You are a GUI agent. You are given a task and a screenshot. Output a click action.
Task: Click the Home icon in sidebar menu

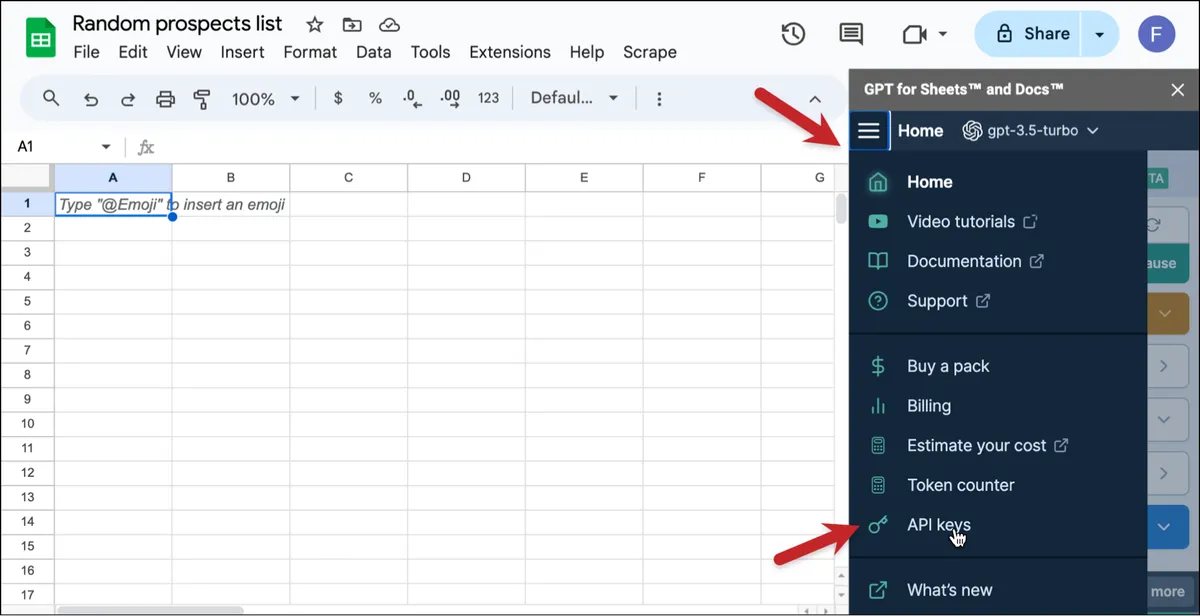pyautogui.click(x=878, y=182)
